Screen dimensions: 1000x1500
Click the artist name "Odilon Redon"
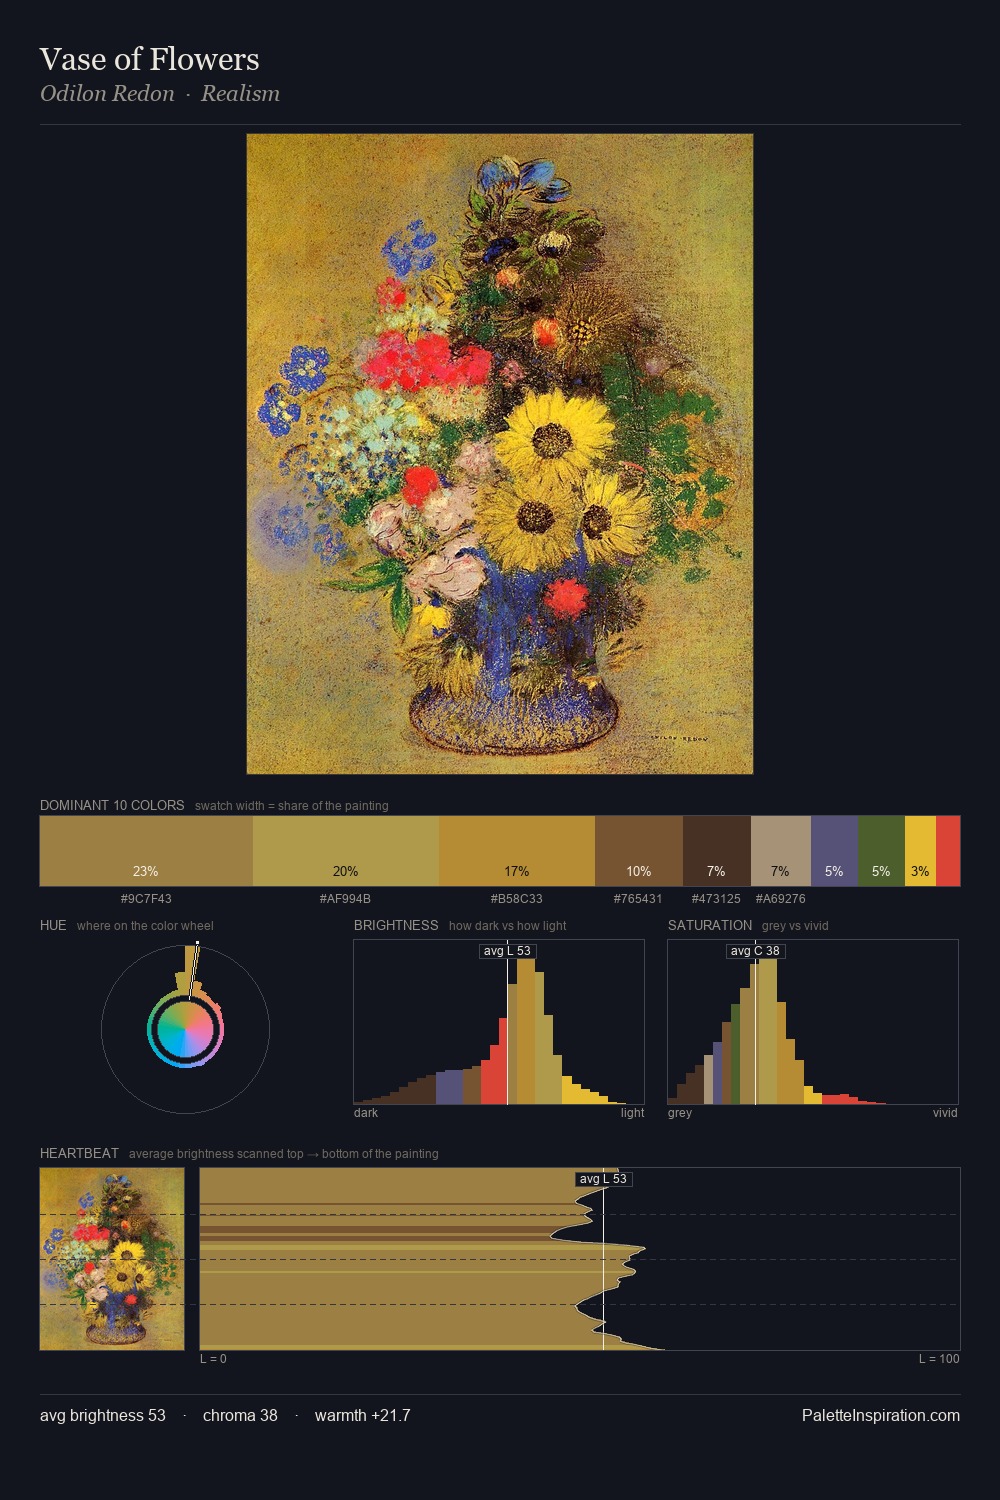(107, 93)
